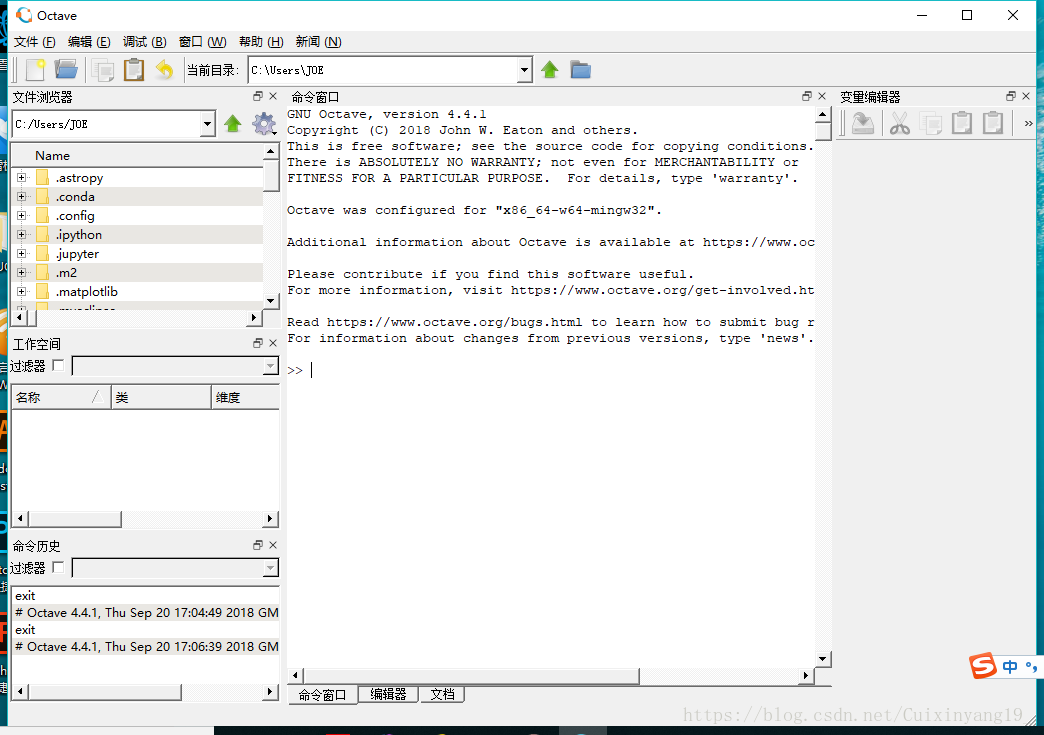Close the command window panel

[x=822, y=97]
